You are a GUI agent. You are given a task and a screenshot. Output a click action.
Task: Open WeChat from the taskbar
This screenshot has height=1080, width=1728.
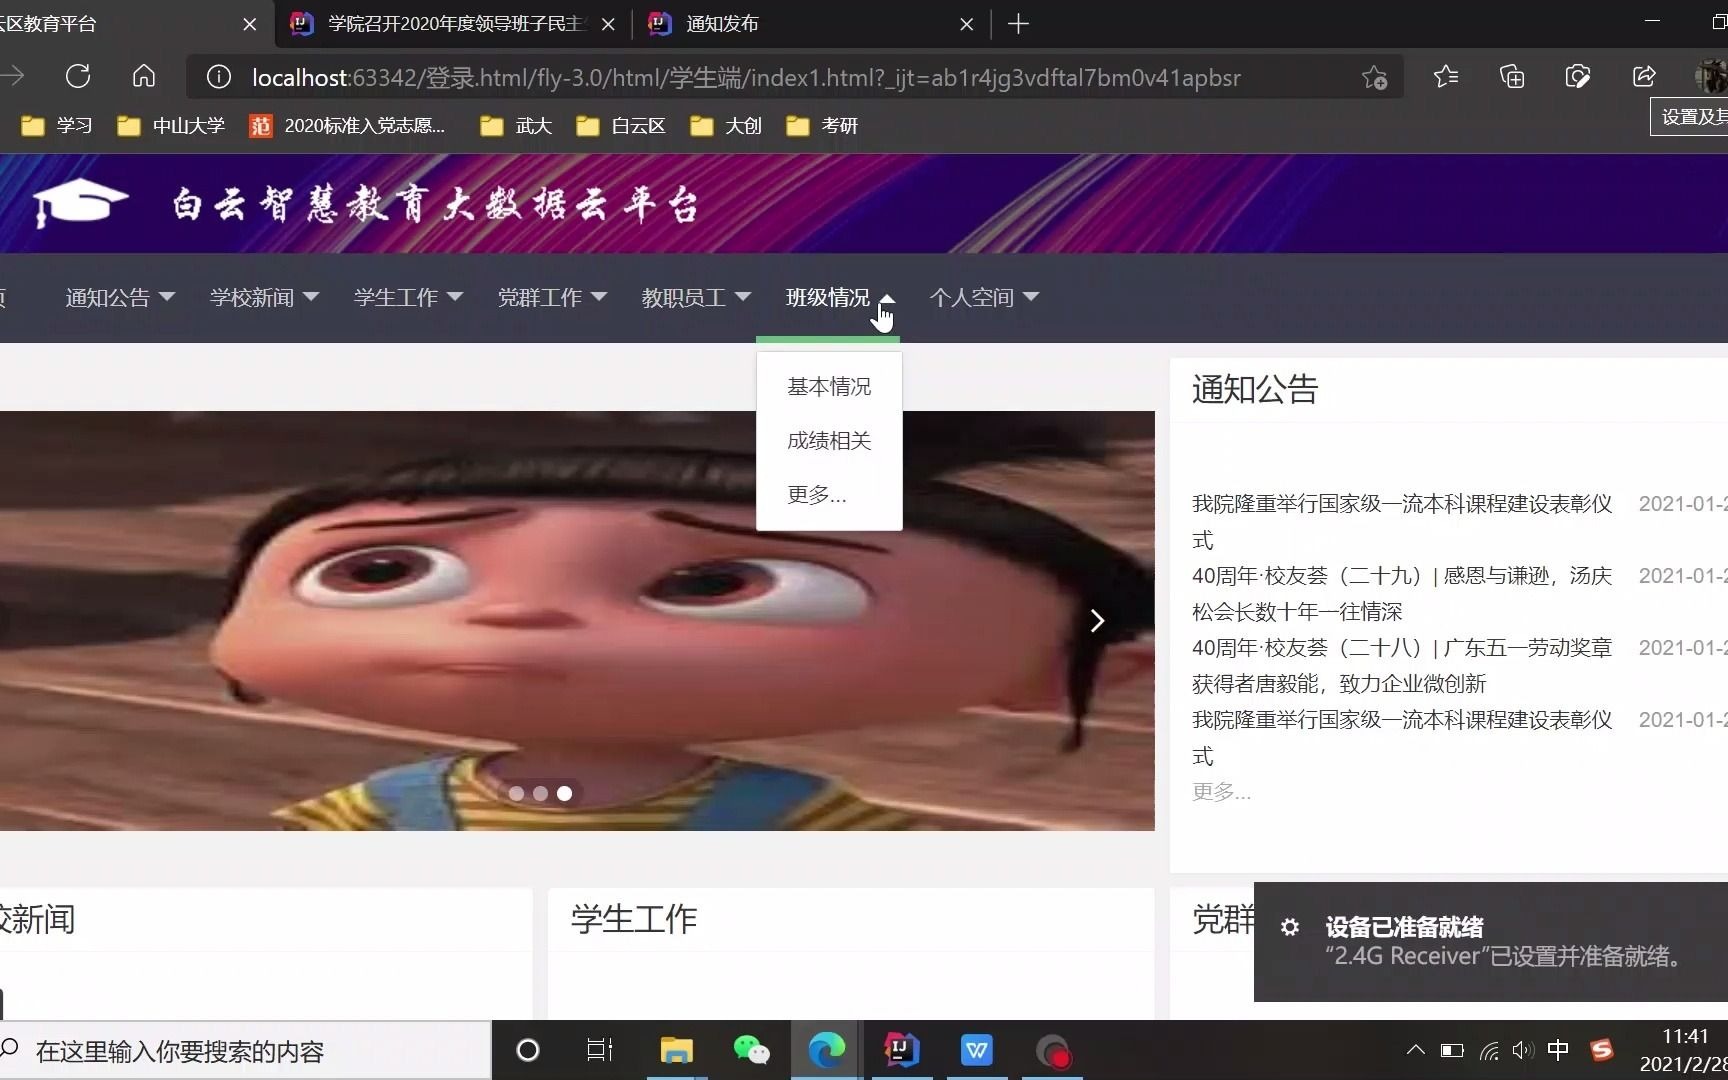(751, 1050)
